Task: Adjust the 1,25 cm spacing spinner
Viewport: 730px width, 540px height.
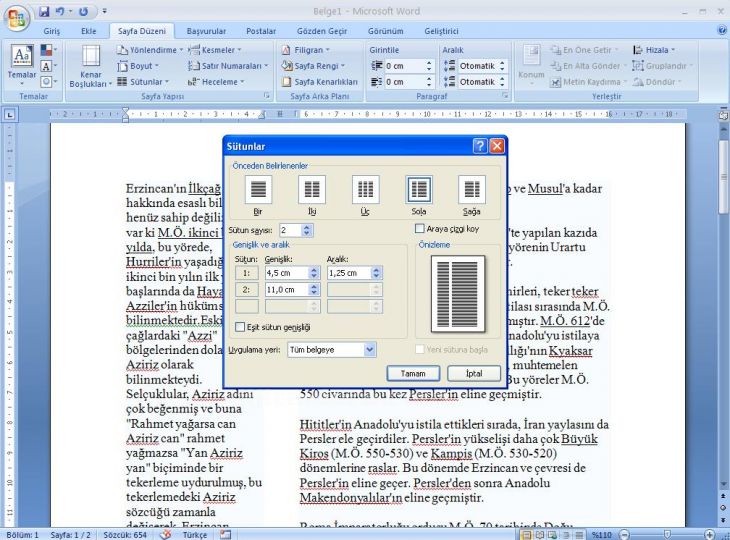Action: 377,273
